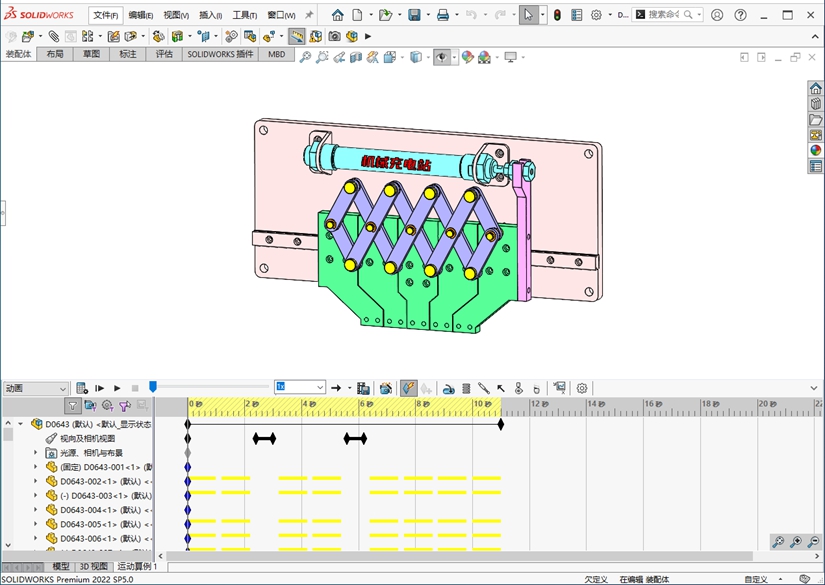825x585 pixels.
Task: Toggle the Autokey button
Action: (x=408, y=388)
